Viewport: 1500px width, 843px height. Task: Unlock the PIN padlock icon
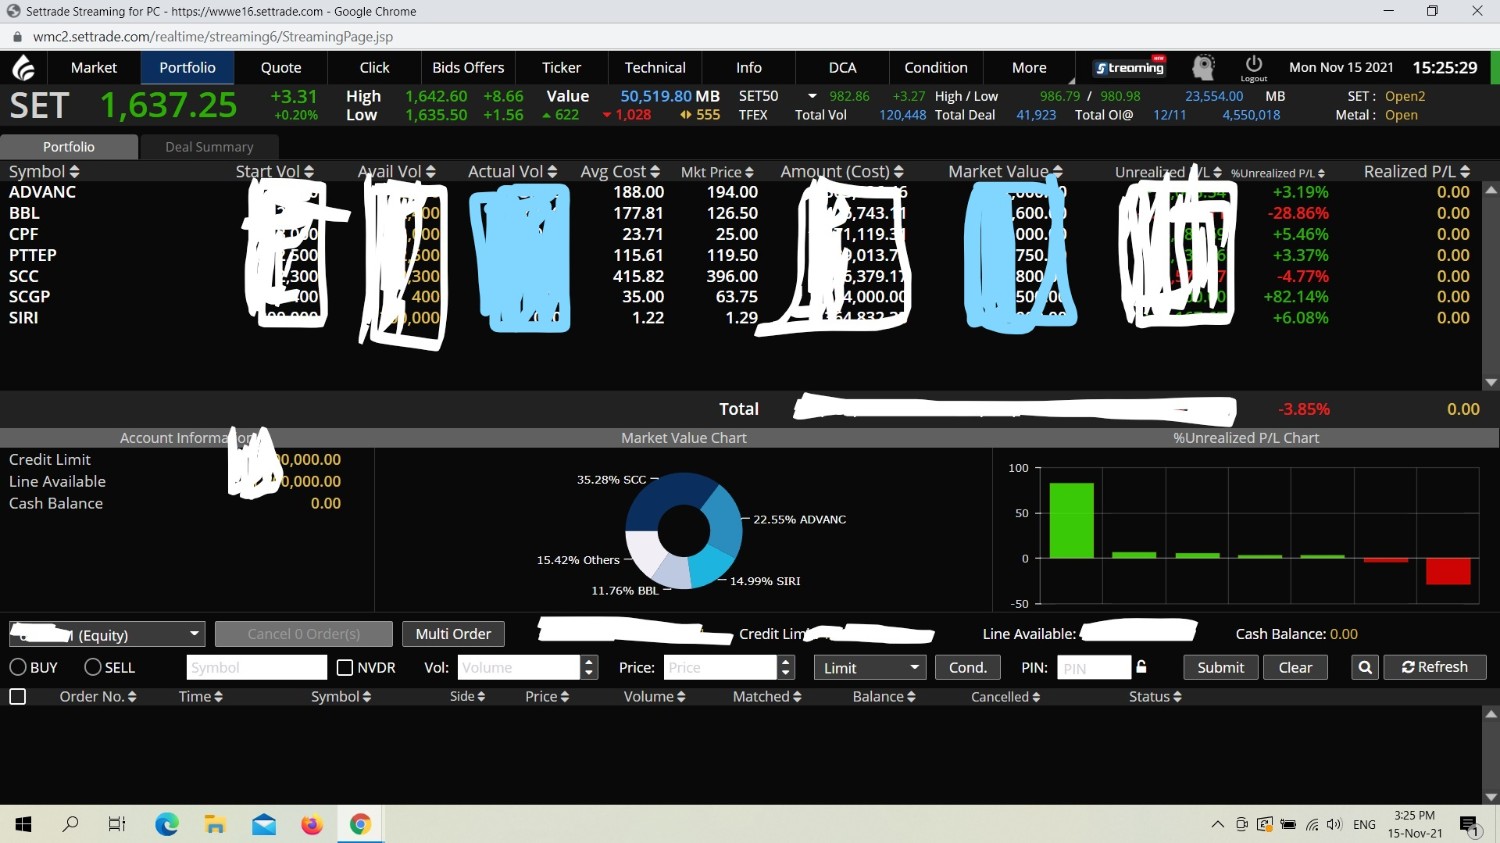pos(1141,667)
